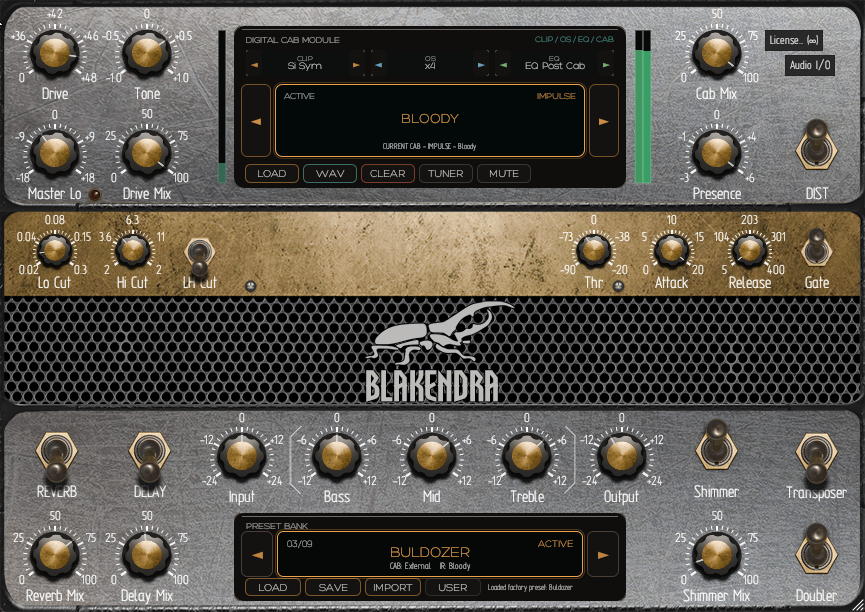
Task: Click the Lo Cut knob
Action: 55,251
